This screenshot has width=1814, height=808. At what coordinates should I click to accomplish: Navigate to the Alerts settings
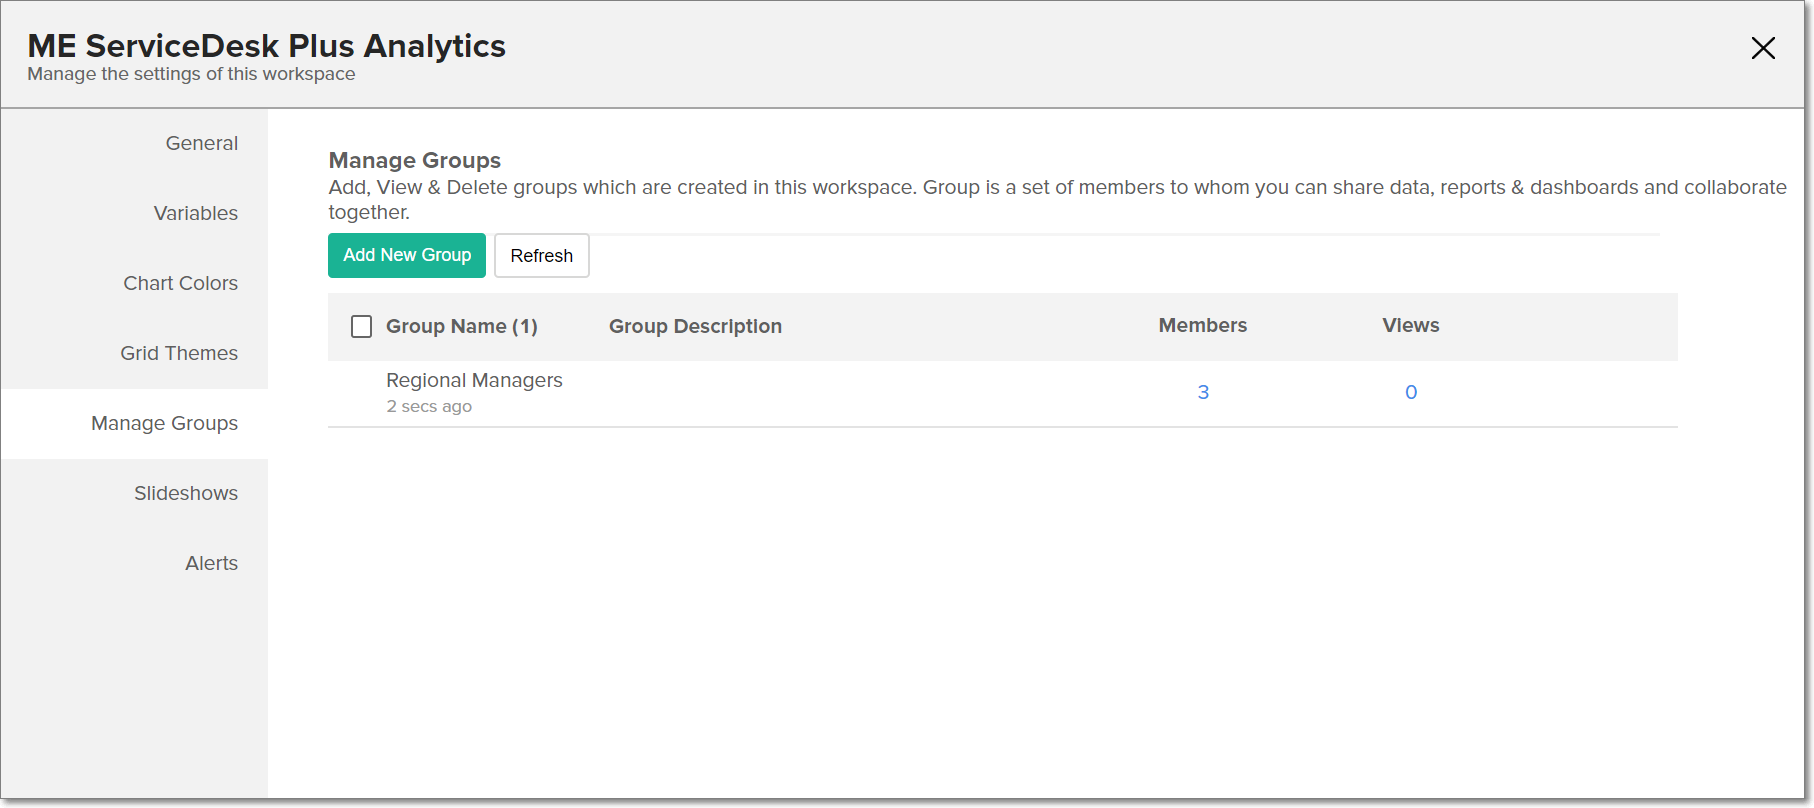click(x=211, y=563)
